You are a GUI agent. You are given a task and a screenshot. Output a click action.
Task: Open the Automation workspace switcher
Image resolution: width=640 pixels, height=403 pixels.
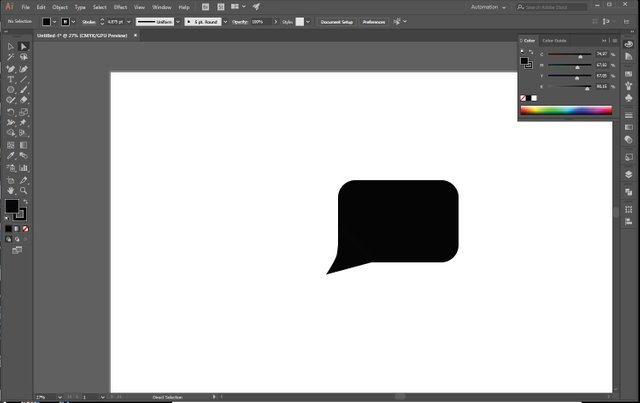pyautogui.click(x=488, y=7)
